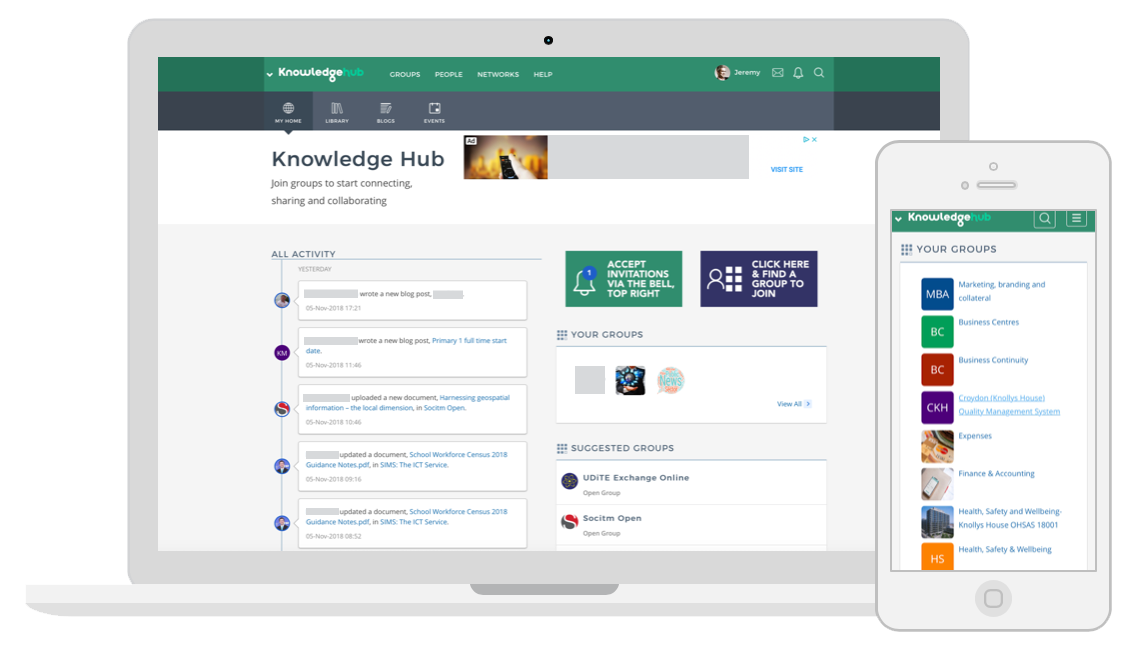
Task: Open the Networks menu item
Action: 498,74
